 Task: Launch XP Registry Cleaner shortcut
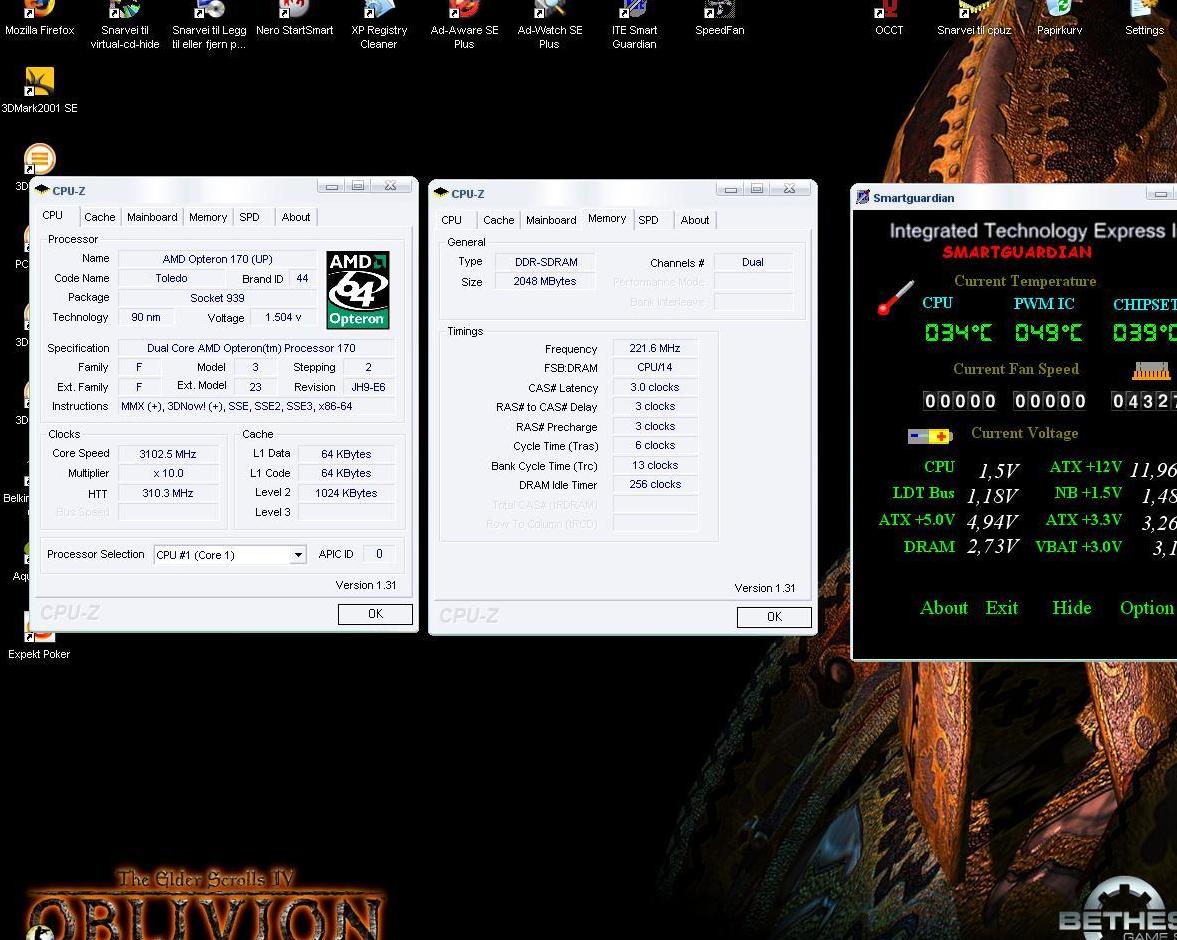click(x=379, y=26)
